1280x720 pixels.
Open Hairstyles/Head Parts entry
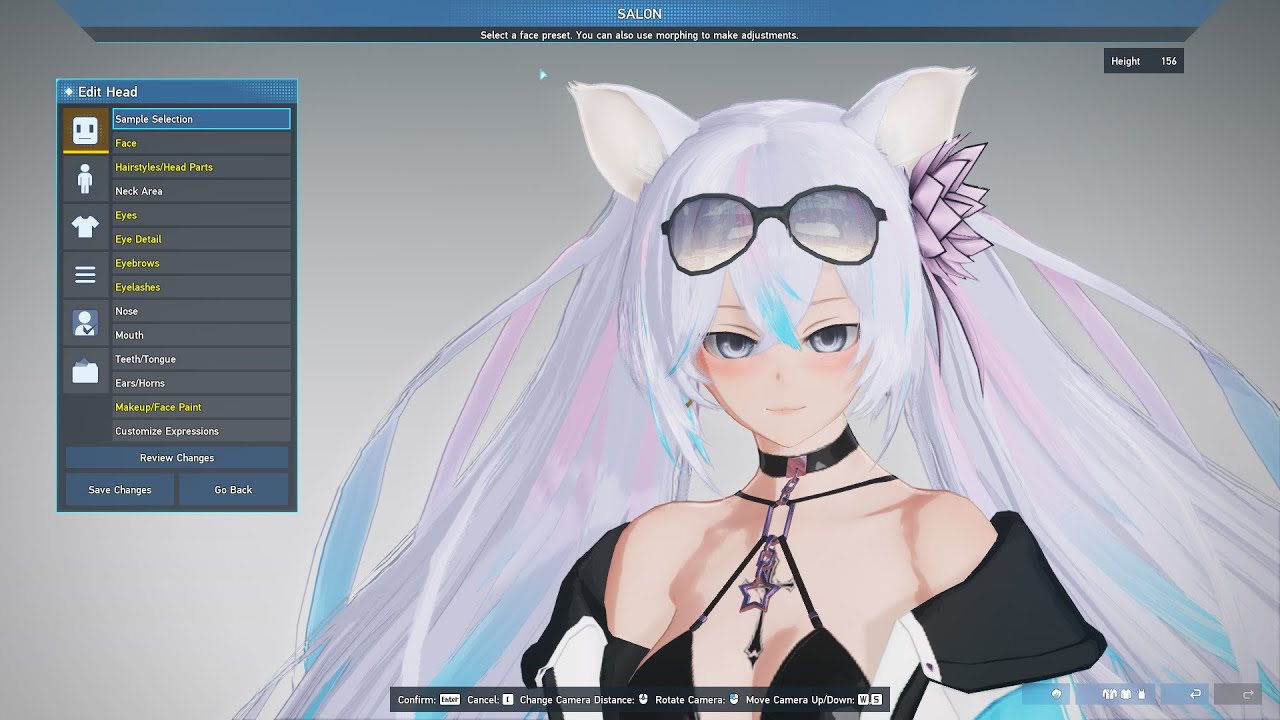pyautogui.click(x=201, y=167)
